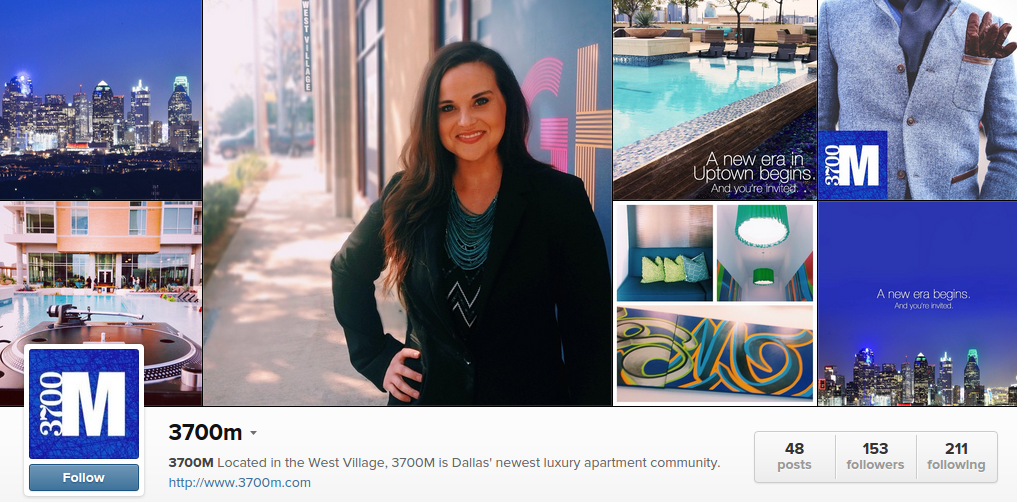Open the 153 followers list
This screenshot has height=502, width=1017.
(875, 457)
